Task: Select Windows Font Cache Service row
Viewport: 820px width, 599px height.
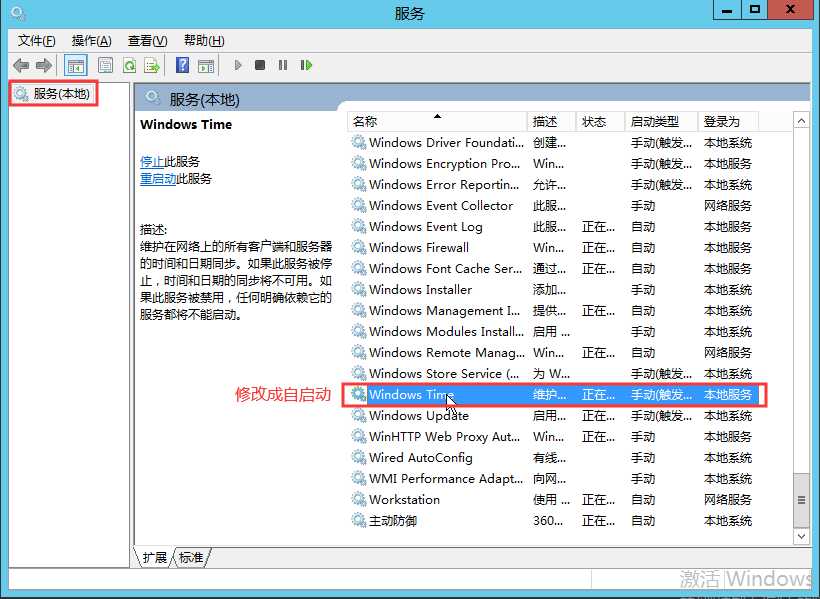Action: point(552,268)
